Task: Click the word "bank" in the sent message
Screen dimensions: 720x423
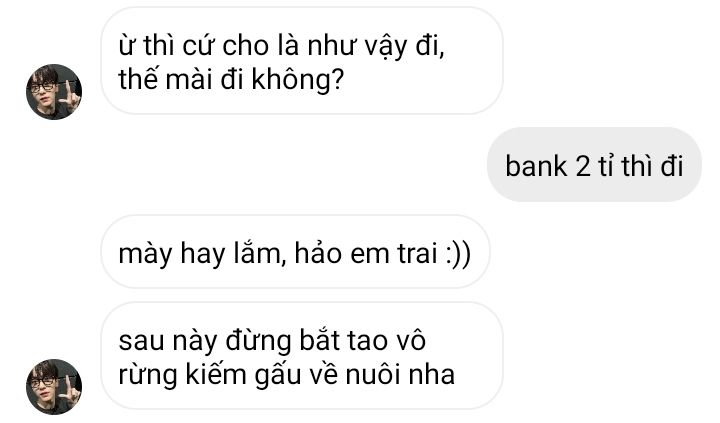Action: click(x=536, y=165)
